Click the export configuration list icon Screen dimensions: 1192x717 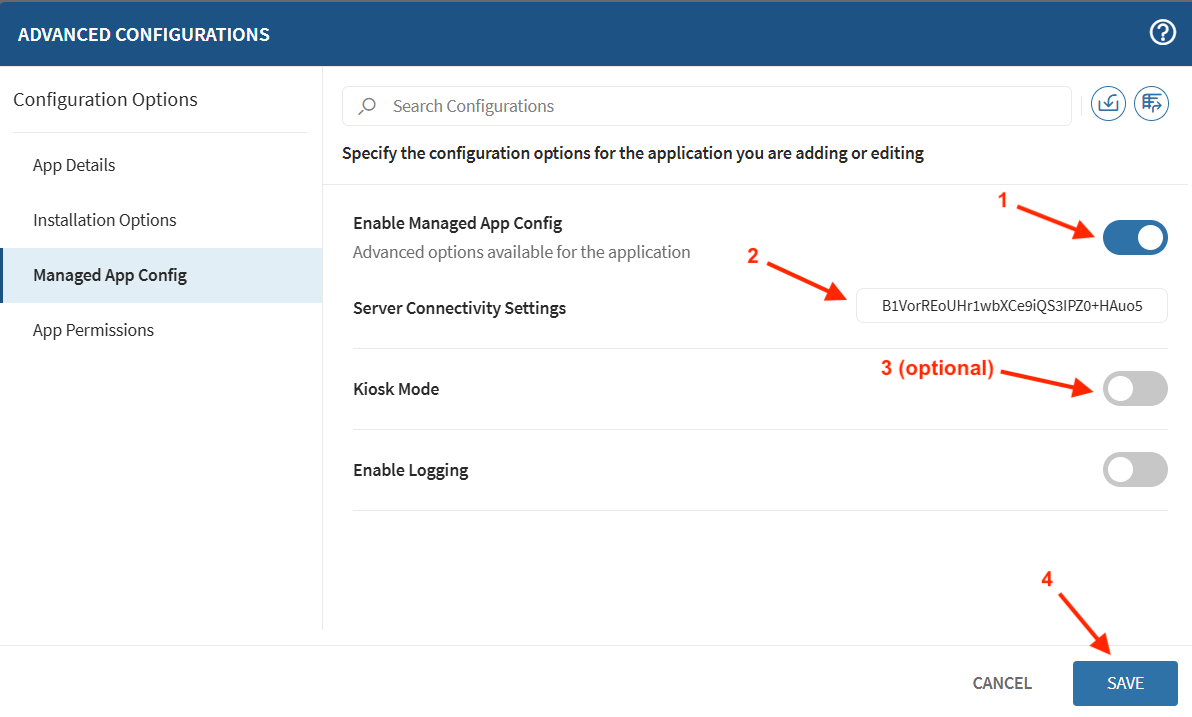1151,103
